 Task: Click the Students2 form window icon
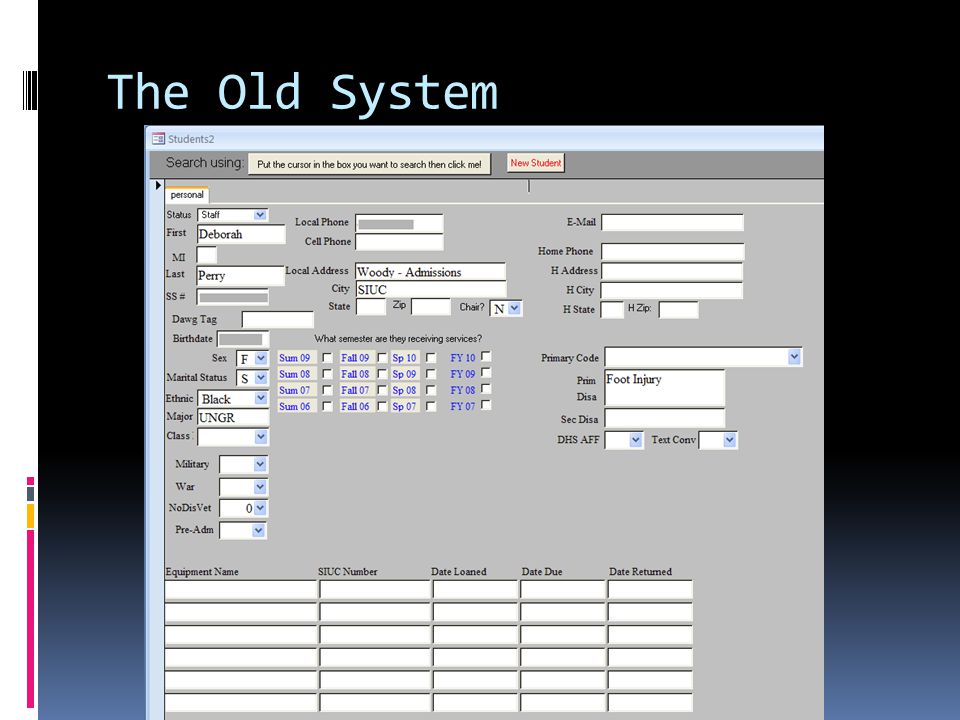click(x=159, y=139)
